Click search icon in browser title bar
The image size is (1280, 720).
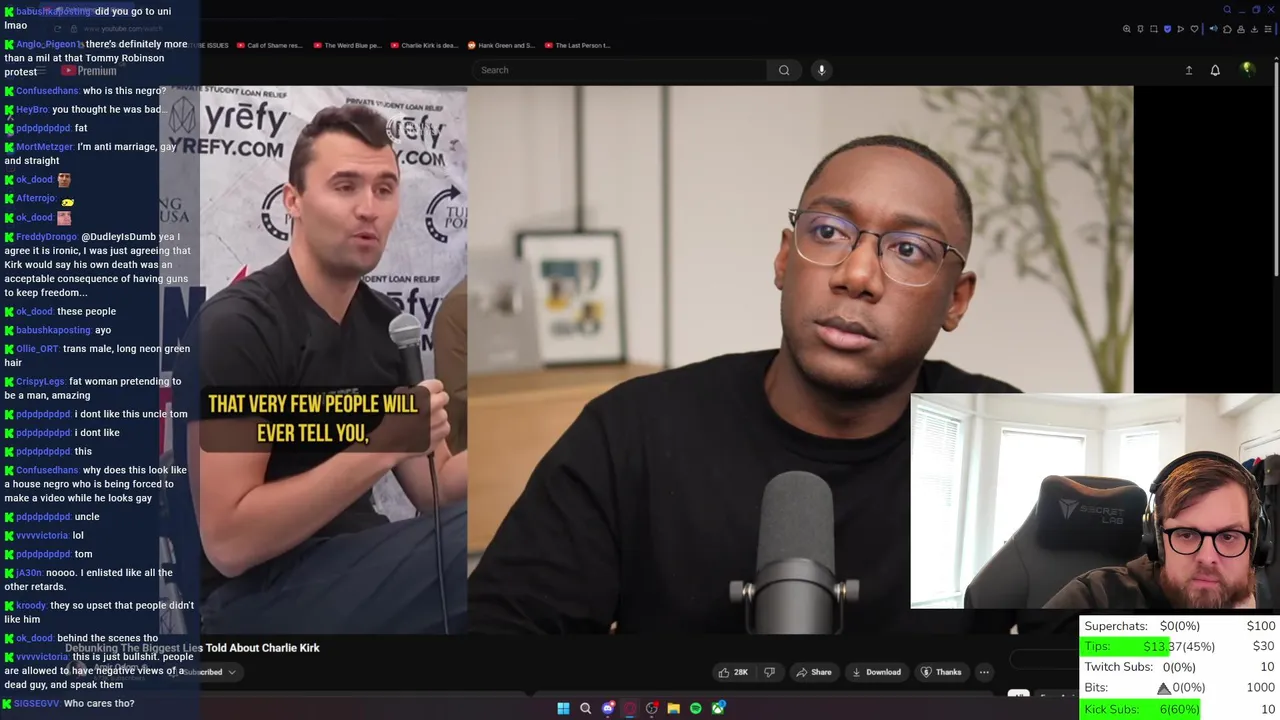click(x=1227, y=10)
